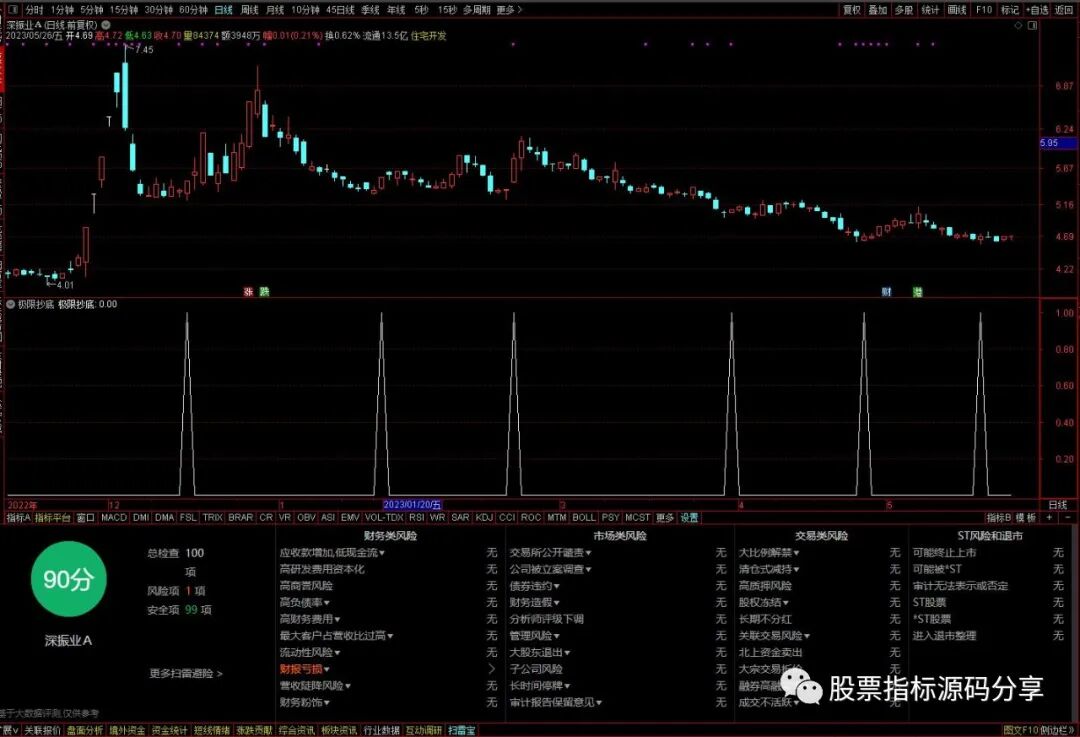Open the 多股 multi-stock view

click(904, 10)
